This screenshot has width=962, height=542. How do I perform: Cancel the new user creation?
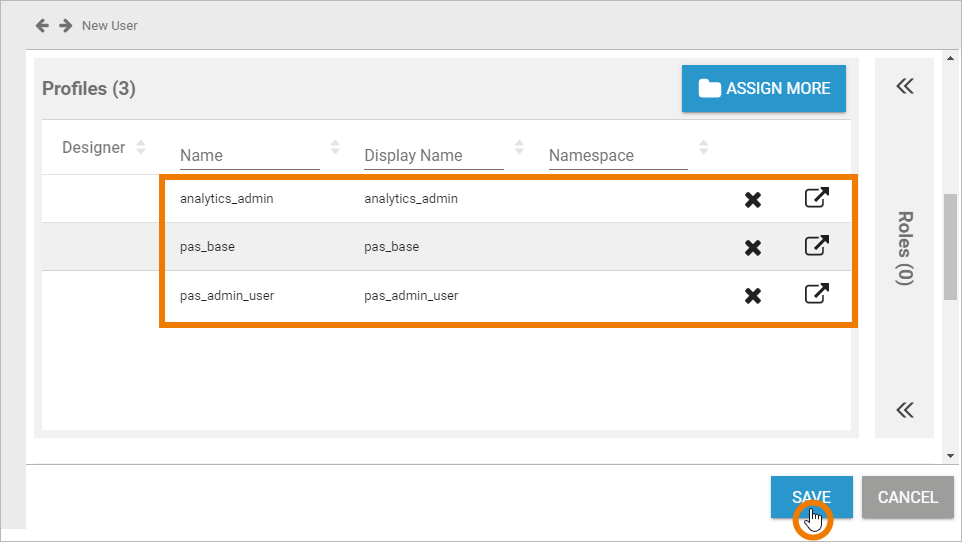coord(907,497)
